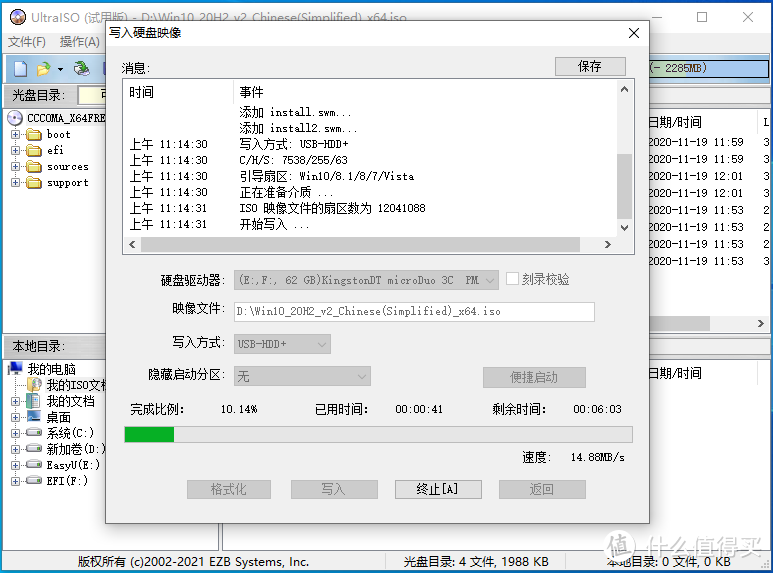The height and width of the screenshot is (573, 773).
Task: Open the folder icon in the UltraISO toolbar
Action: [x=43, y=69]
